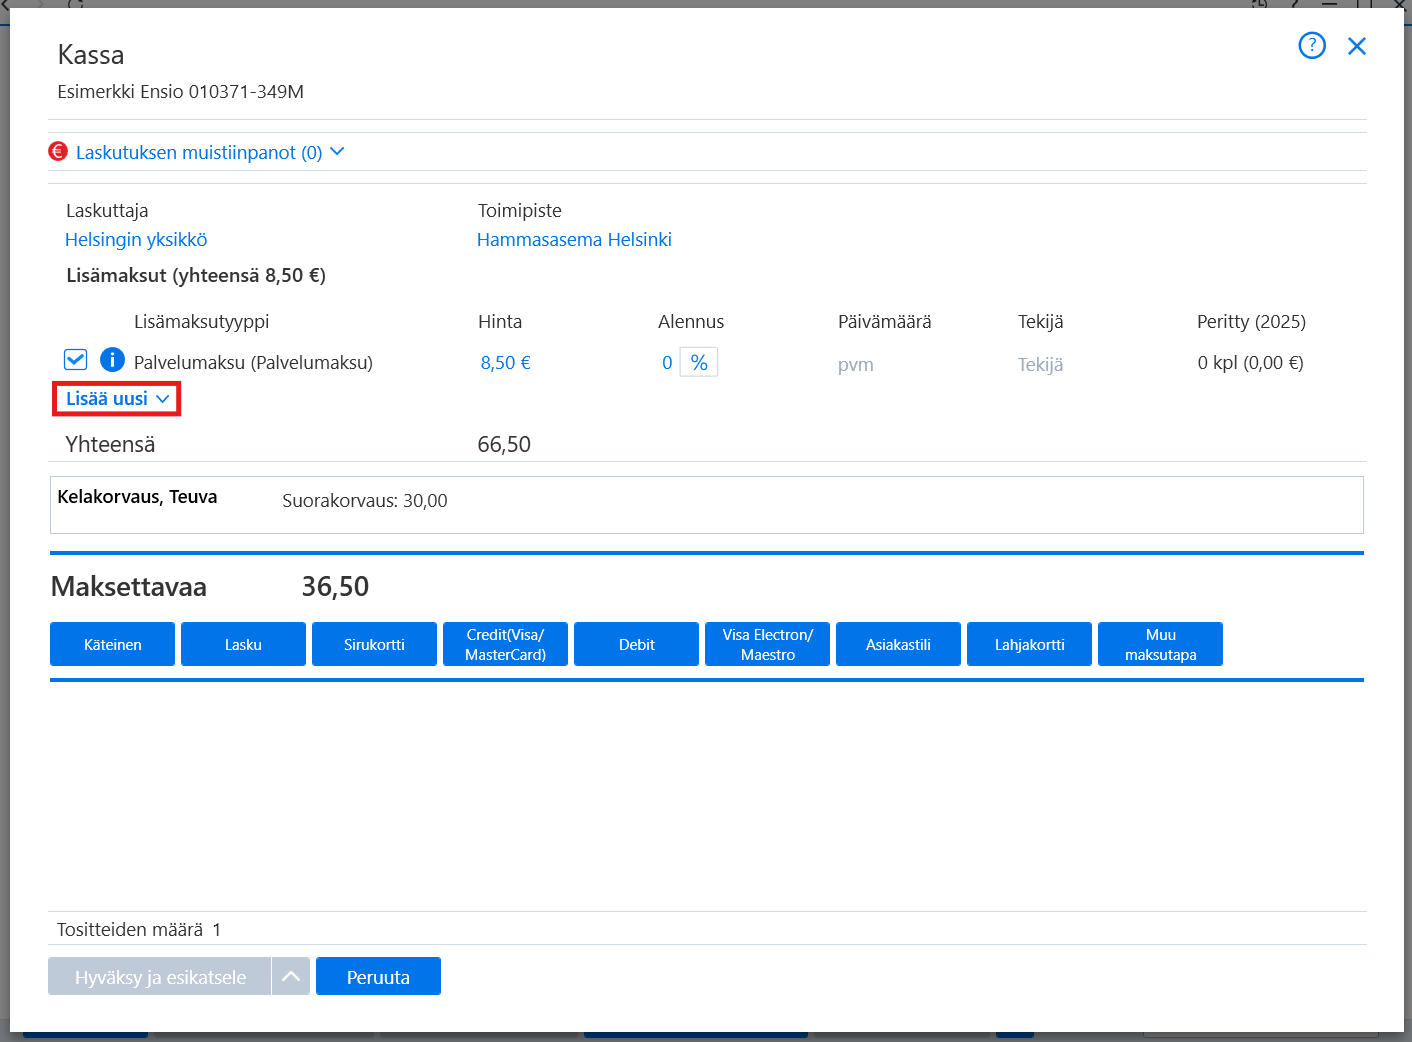Click the blue info icon beside Palvelumaksu
Image resolution: width=1412 pixels, height=1042 pixels.
[x=113, y=360]
